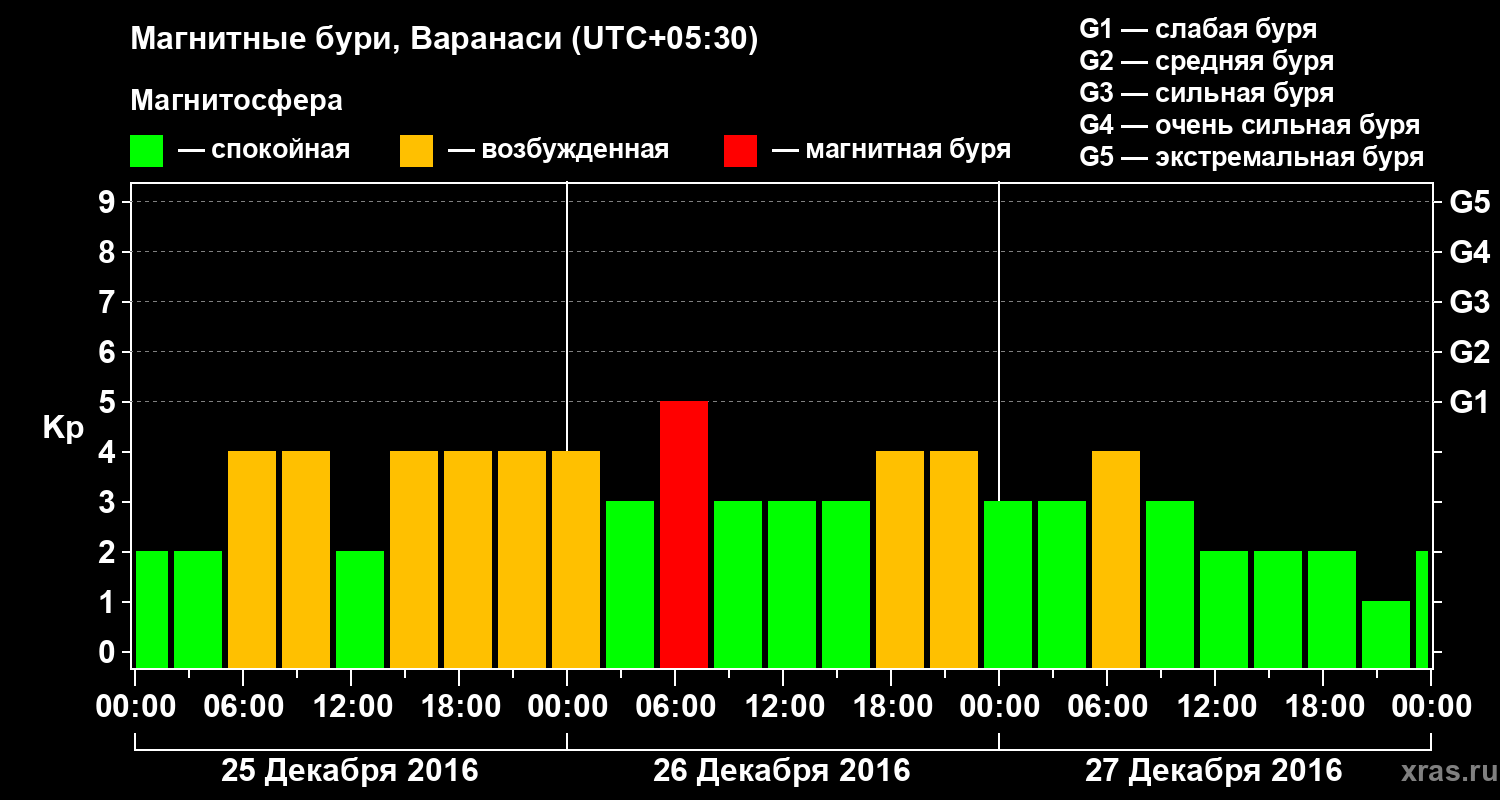Click the right-axis 'G1' label

pos(1469,403)
